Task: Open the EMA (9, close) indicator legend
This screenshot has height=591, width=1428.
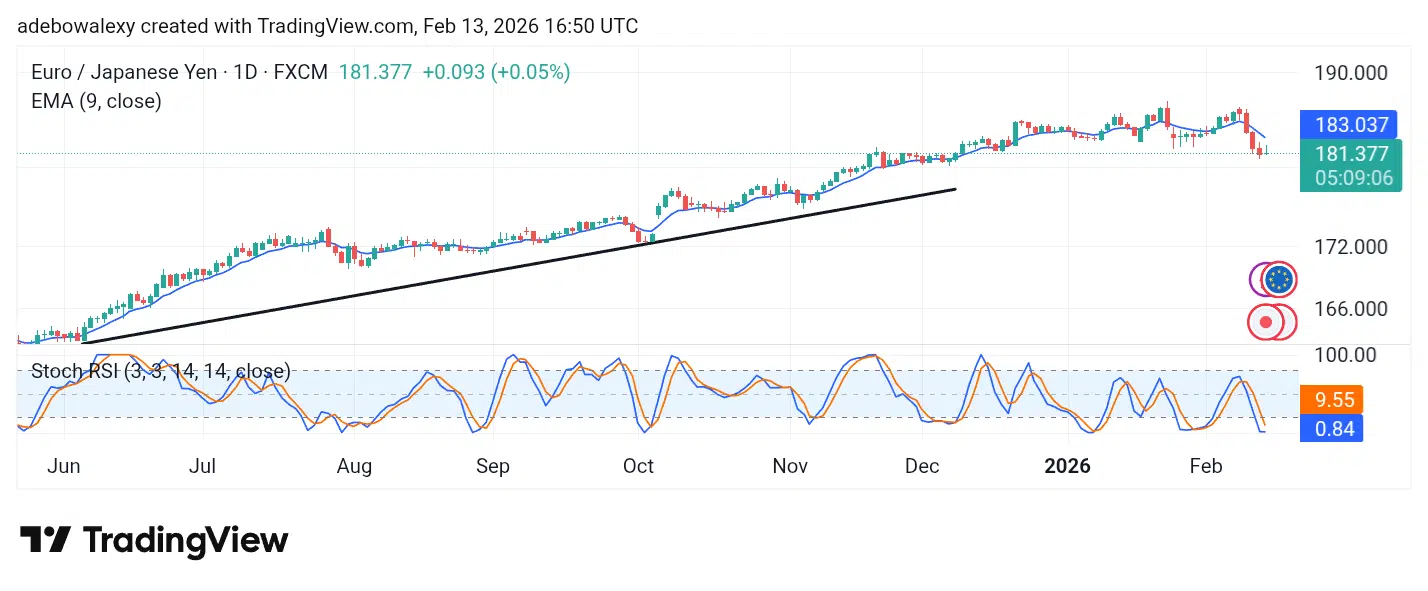Action: pos(96,100)
